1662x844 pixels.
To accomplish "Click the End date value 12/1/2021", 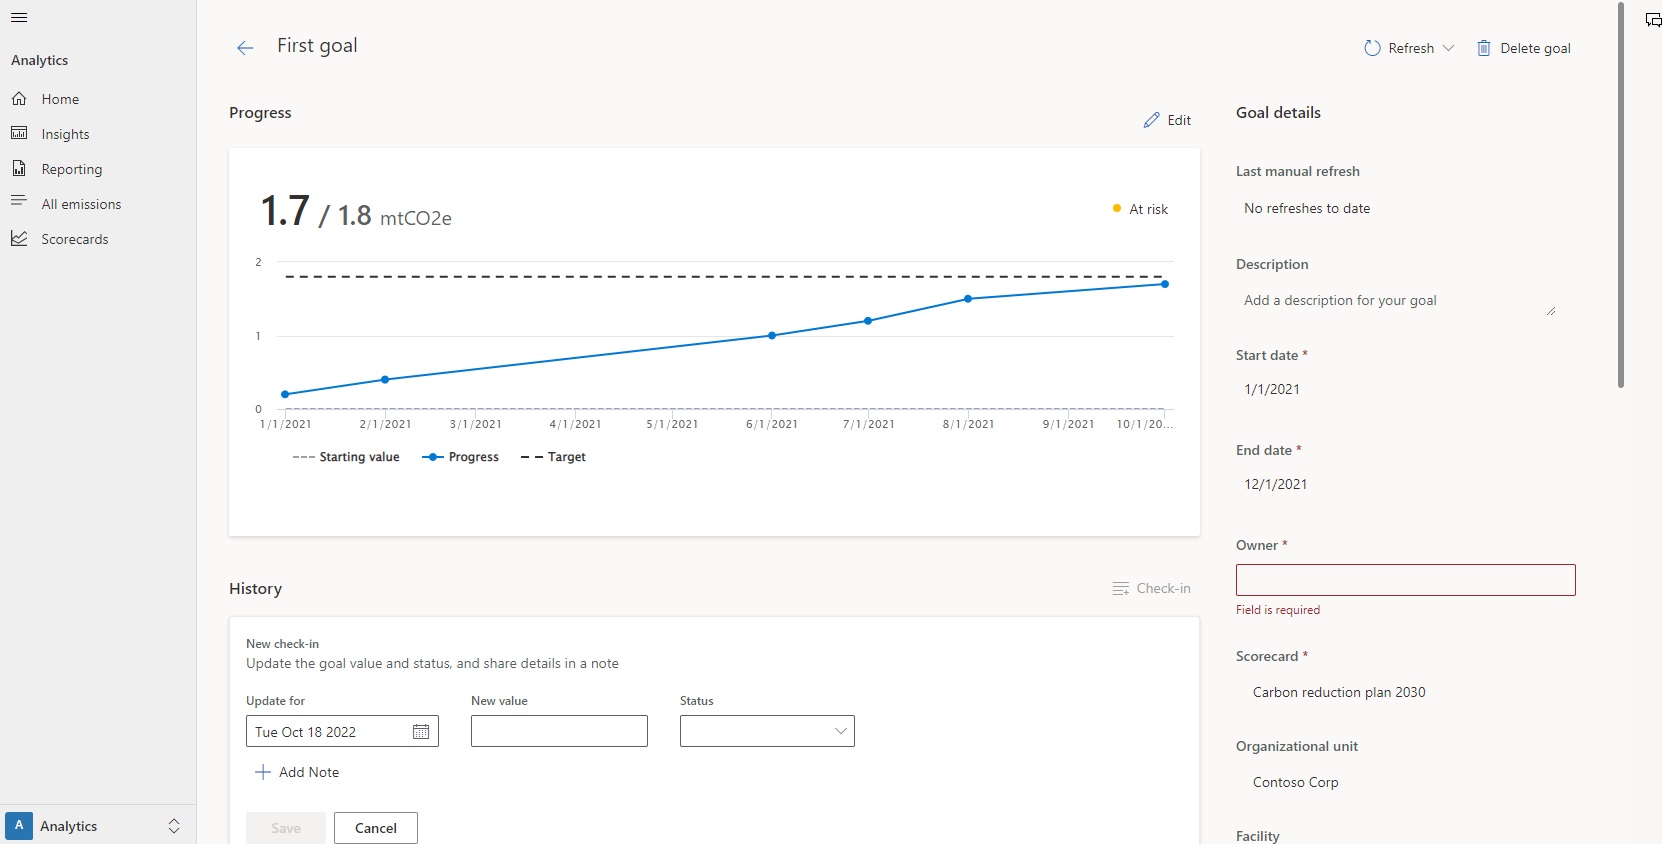I will pos(1276,484).
